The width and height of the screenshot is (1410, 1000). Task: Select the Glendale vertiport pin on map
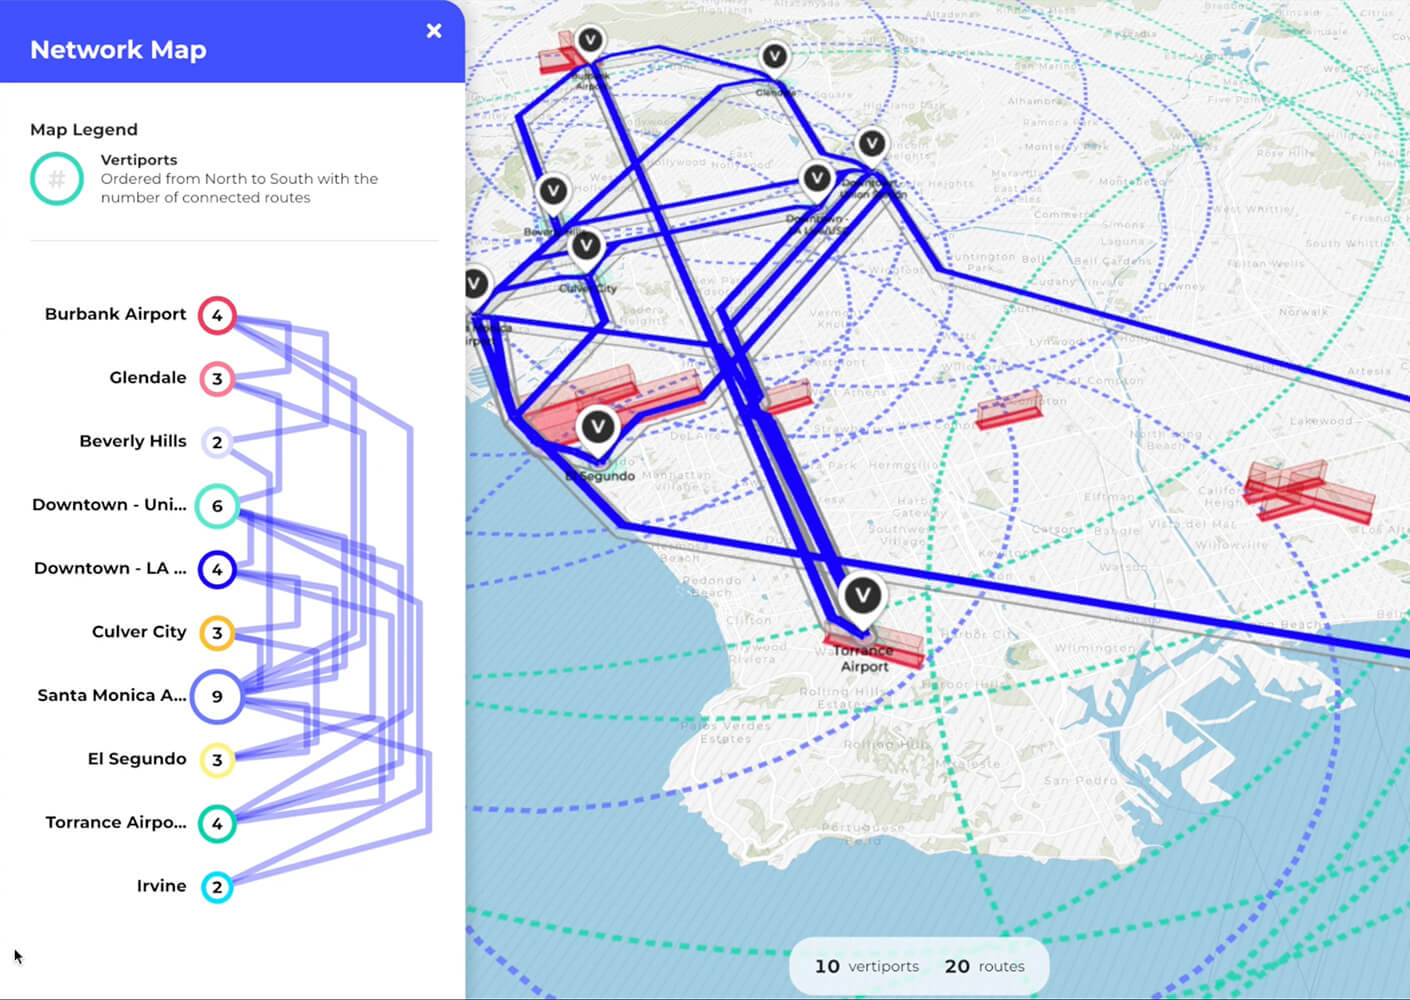click(775, 57)
